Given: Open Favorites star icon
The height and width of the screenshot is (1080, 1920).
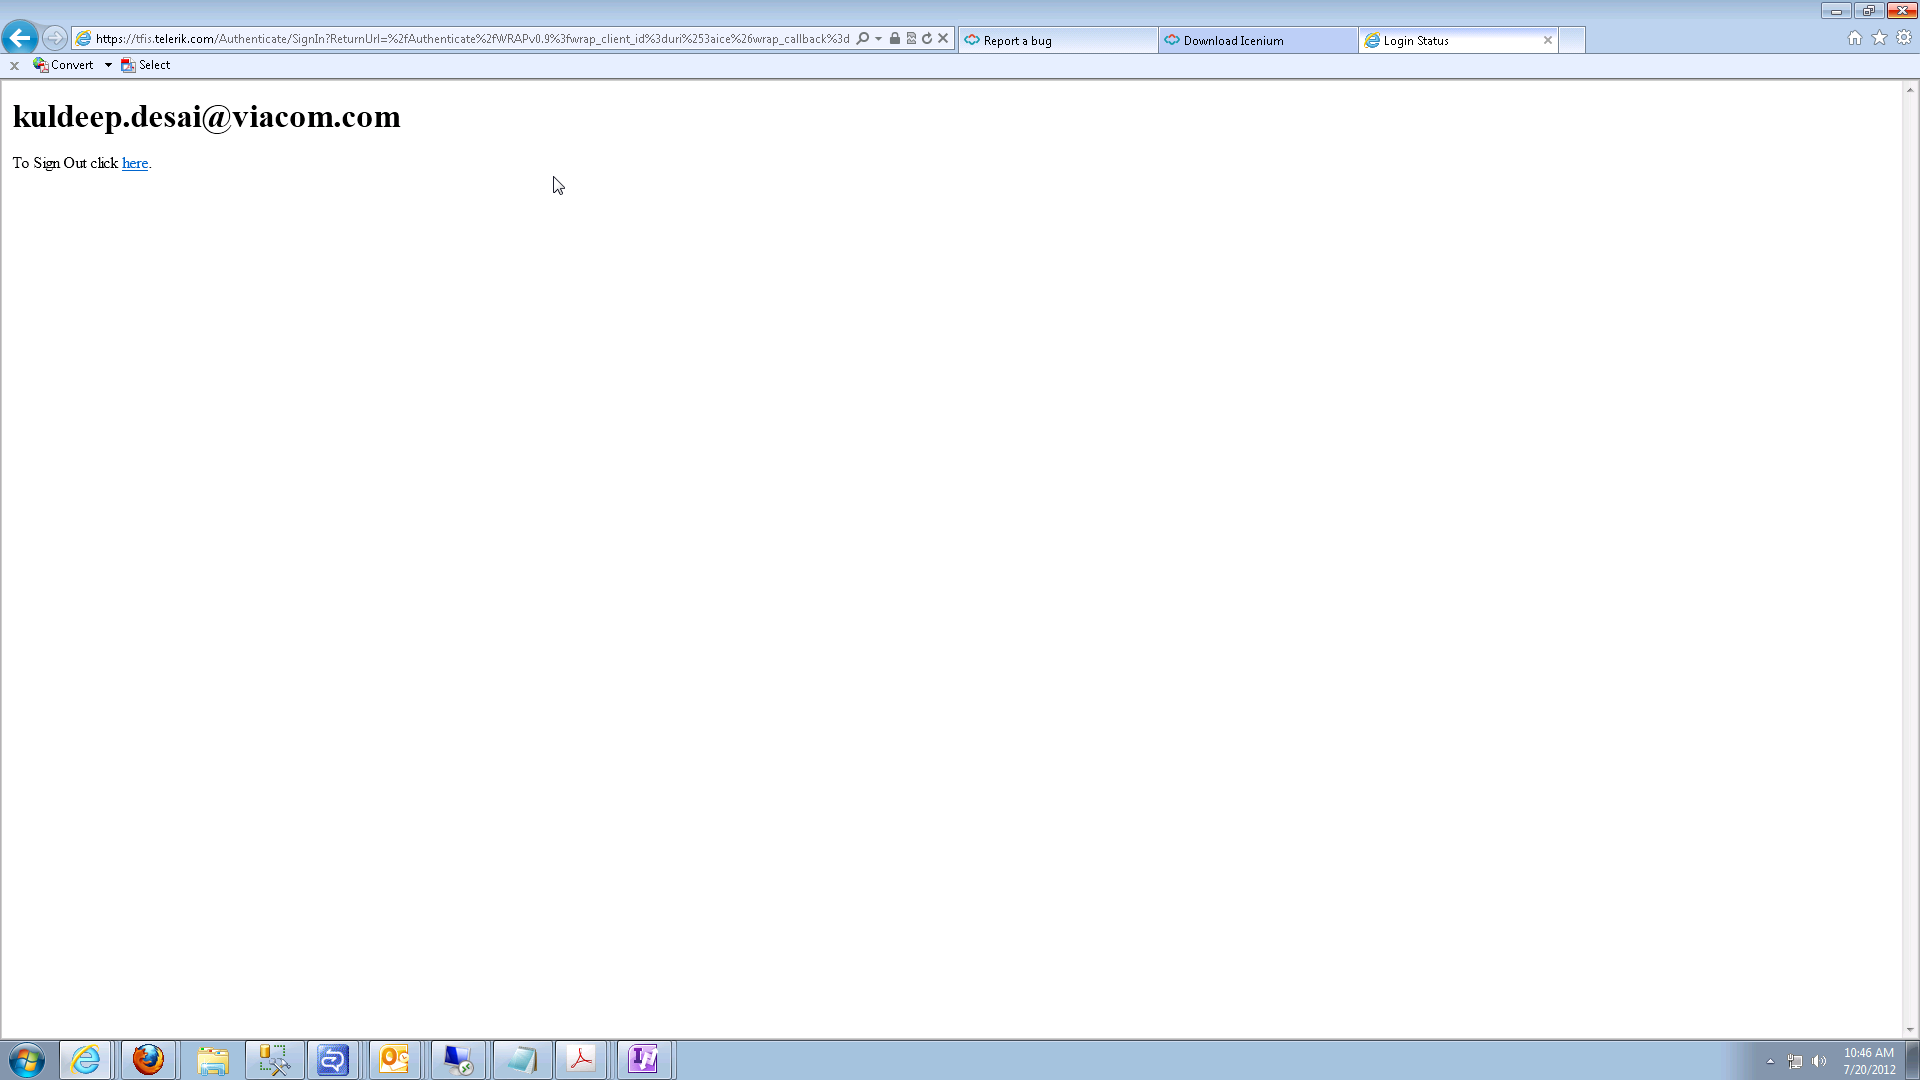Looking at the screenshot, I should click(1879, 38).
